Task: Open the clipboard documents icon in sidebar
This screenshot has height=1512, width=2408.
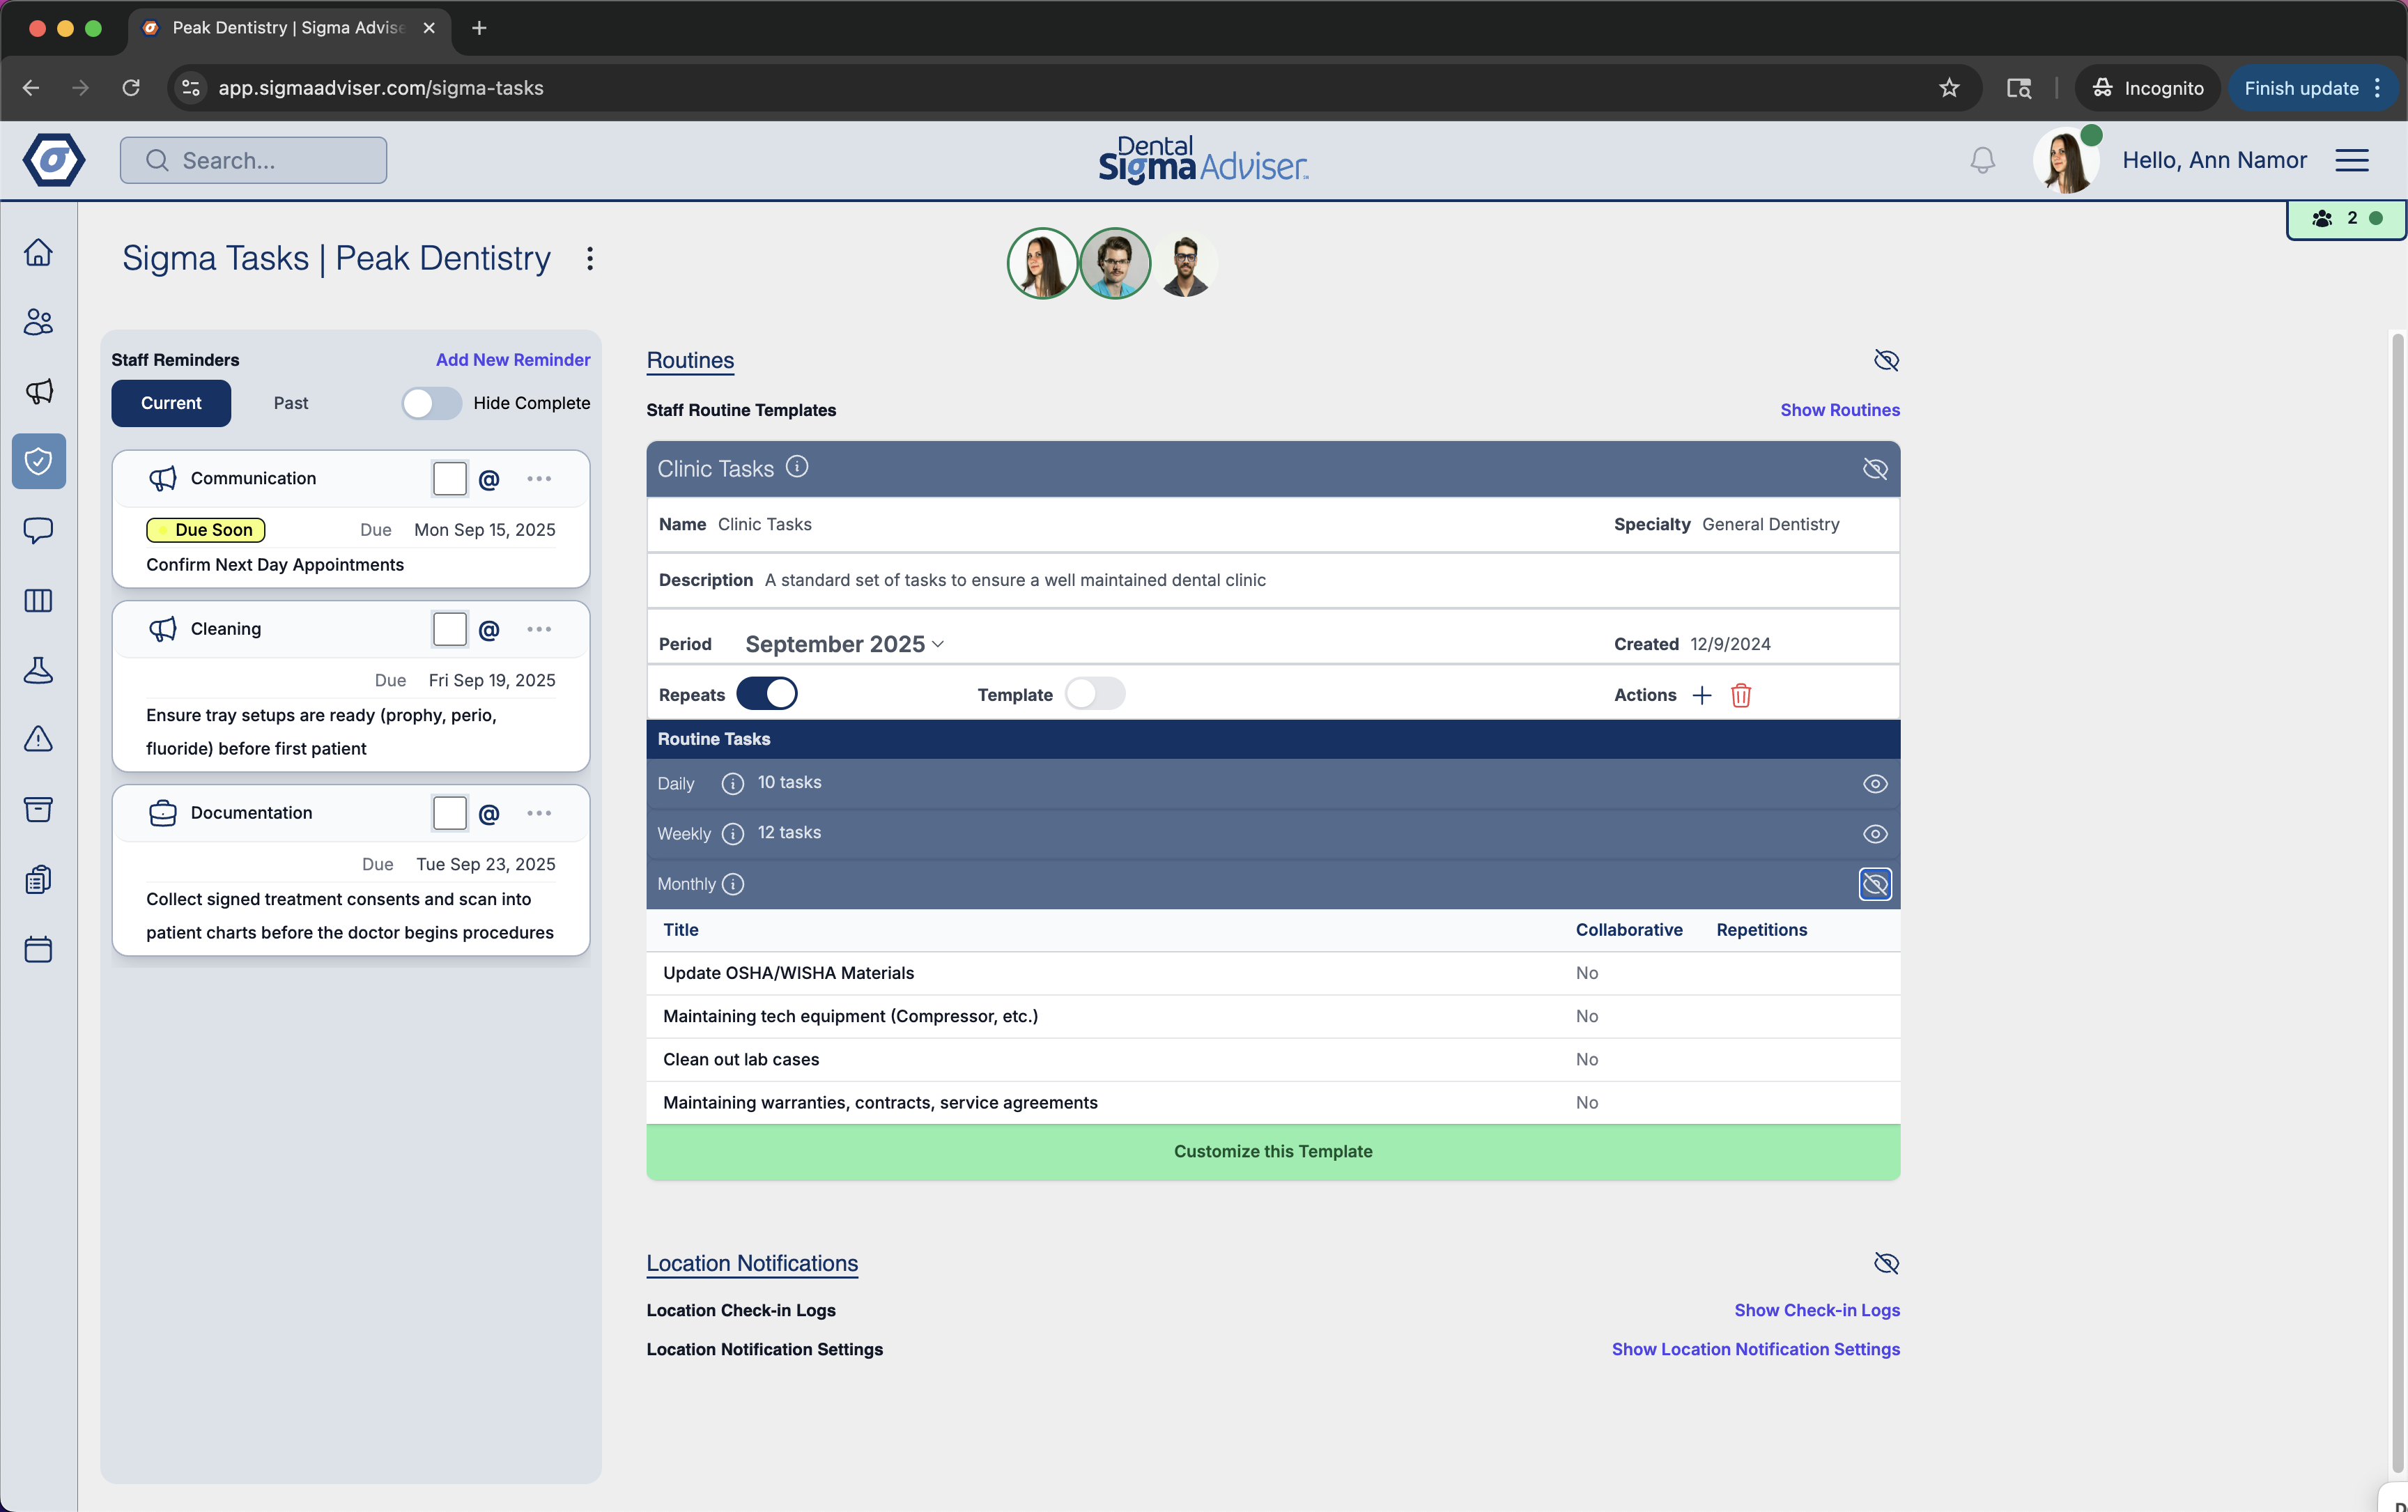Action: click(38, 879)
